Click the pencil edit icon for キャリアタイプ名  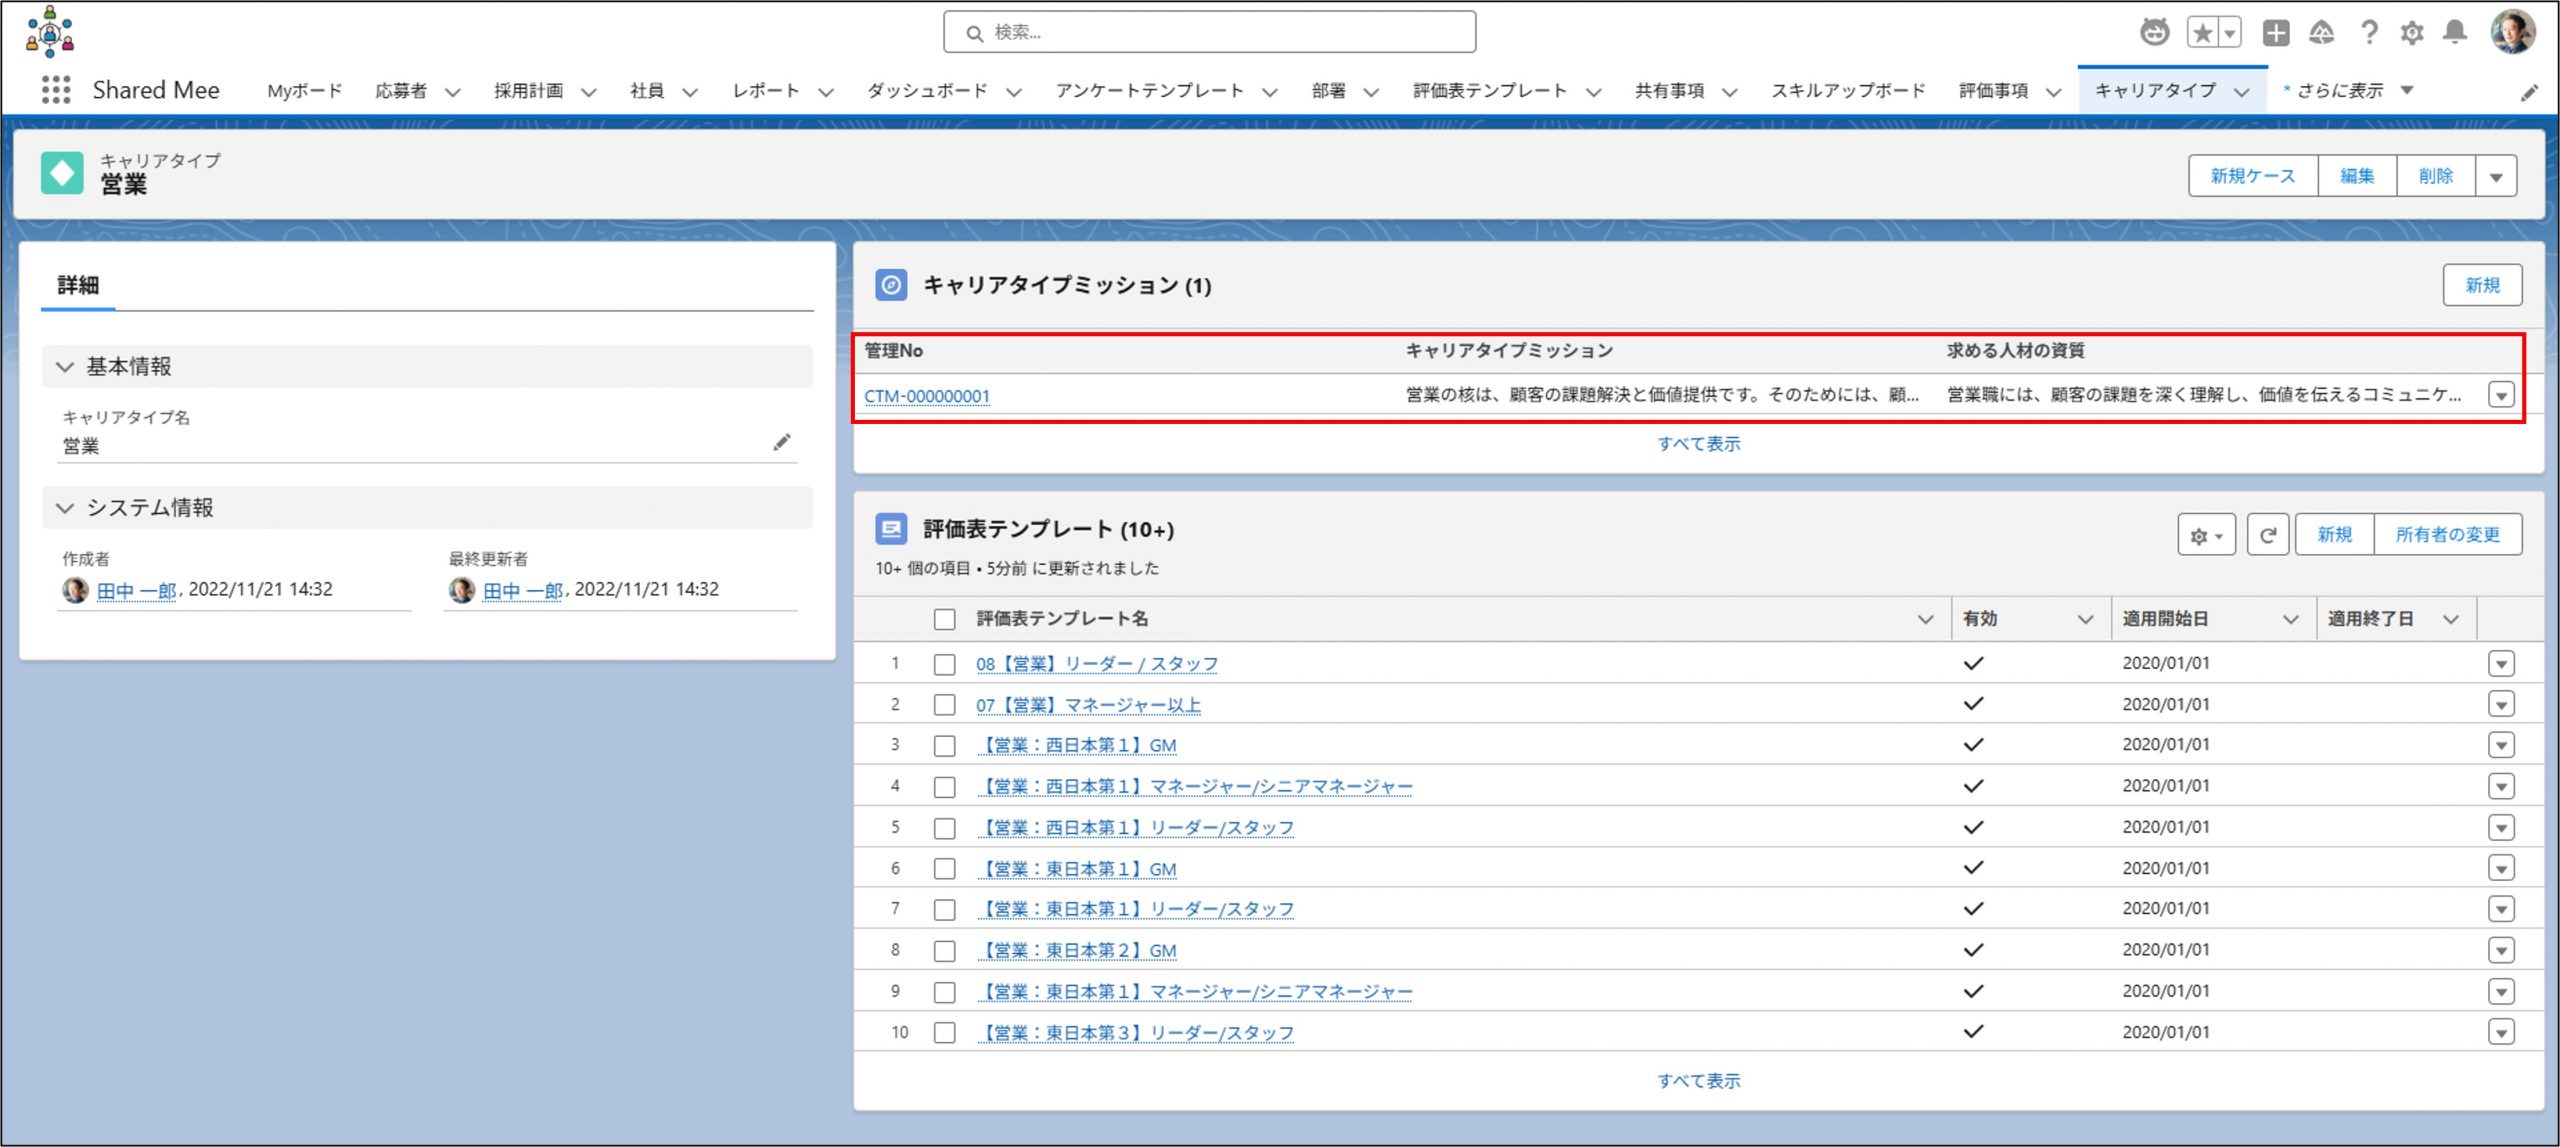point(781,443)
